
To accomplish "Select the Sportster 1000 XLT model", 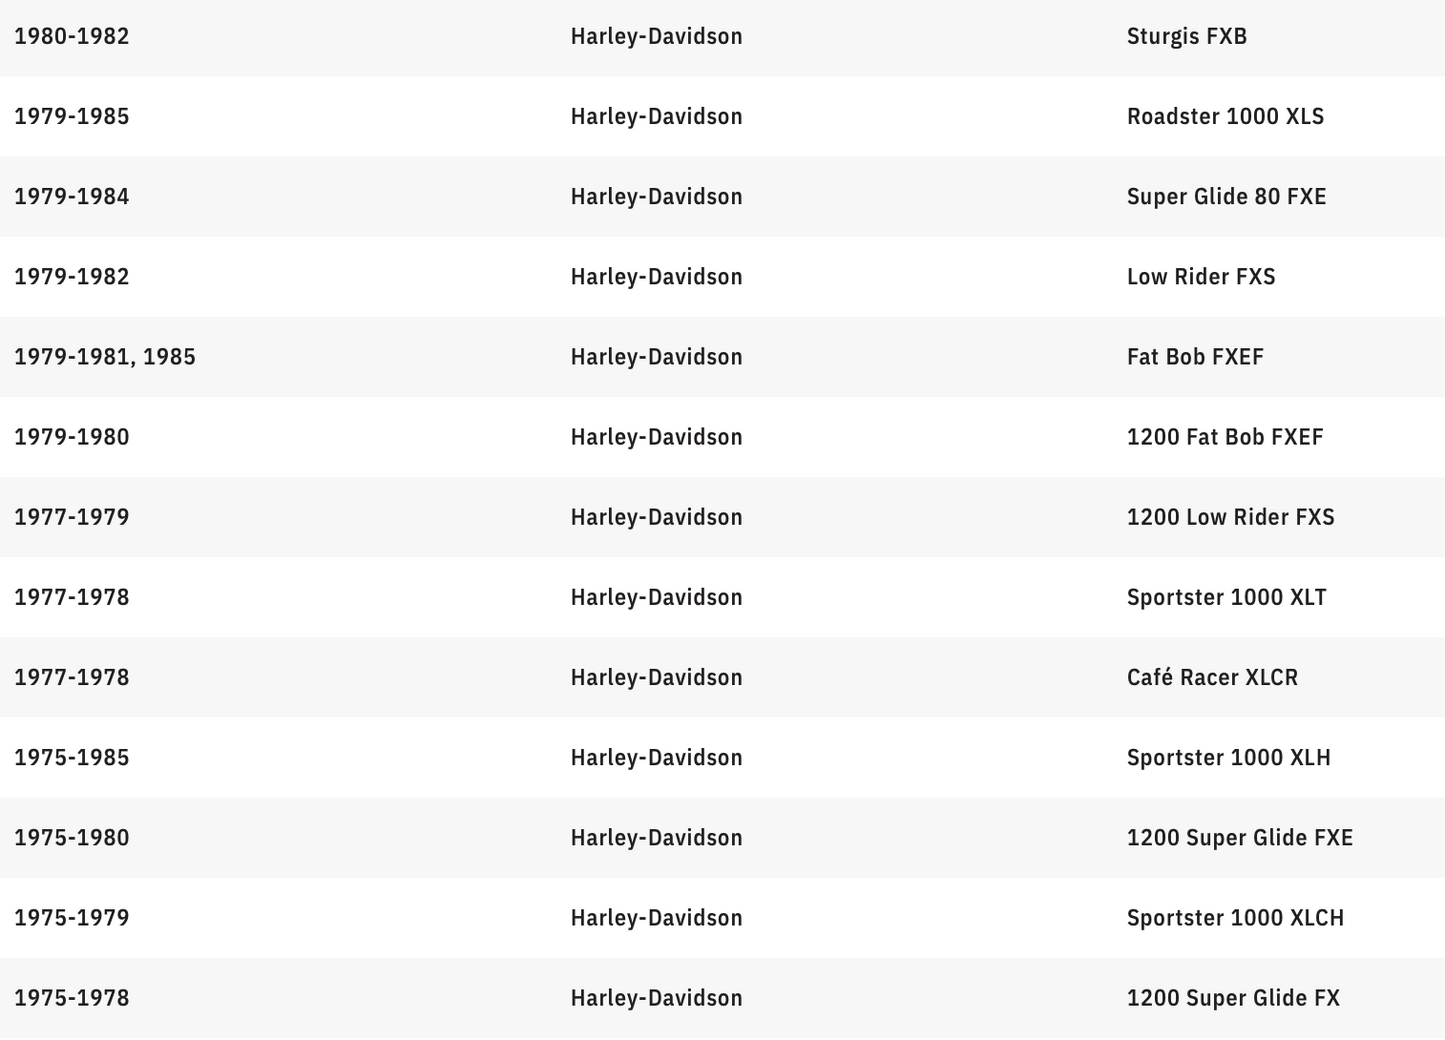I will (1226, 597).
